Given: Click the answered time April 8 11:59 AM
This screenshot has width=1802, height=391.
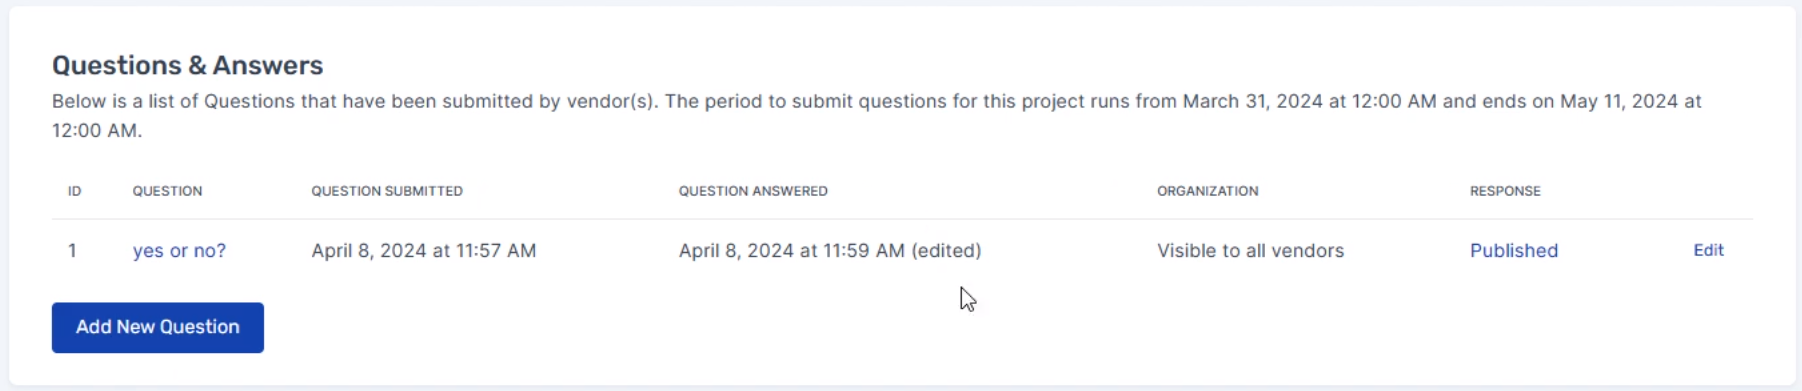Looking at the screenshot, I should tap(792, 251).
